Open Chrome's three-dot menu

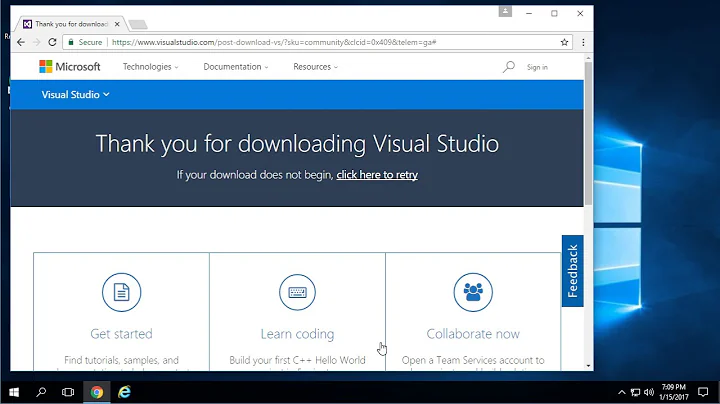click(x=583, y=42)
